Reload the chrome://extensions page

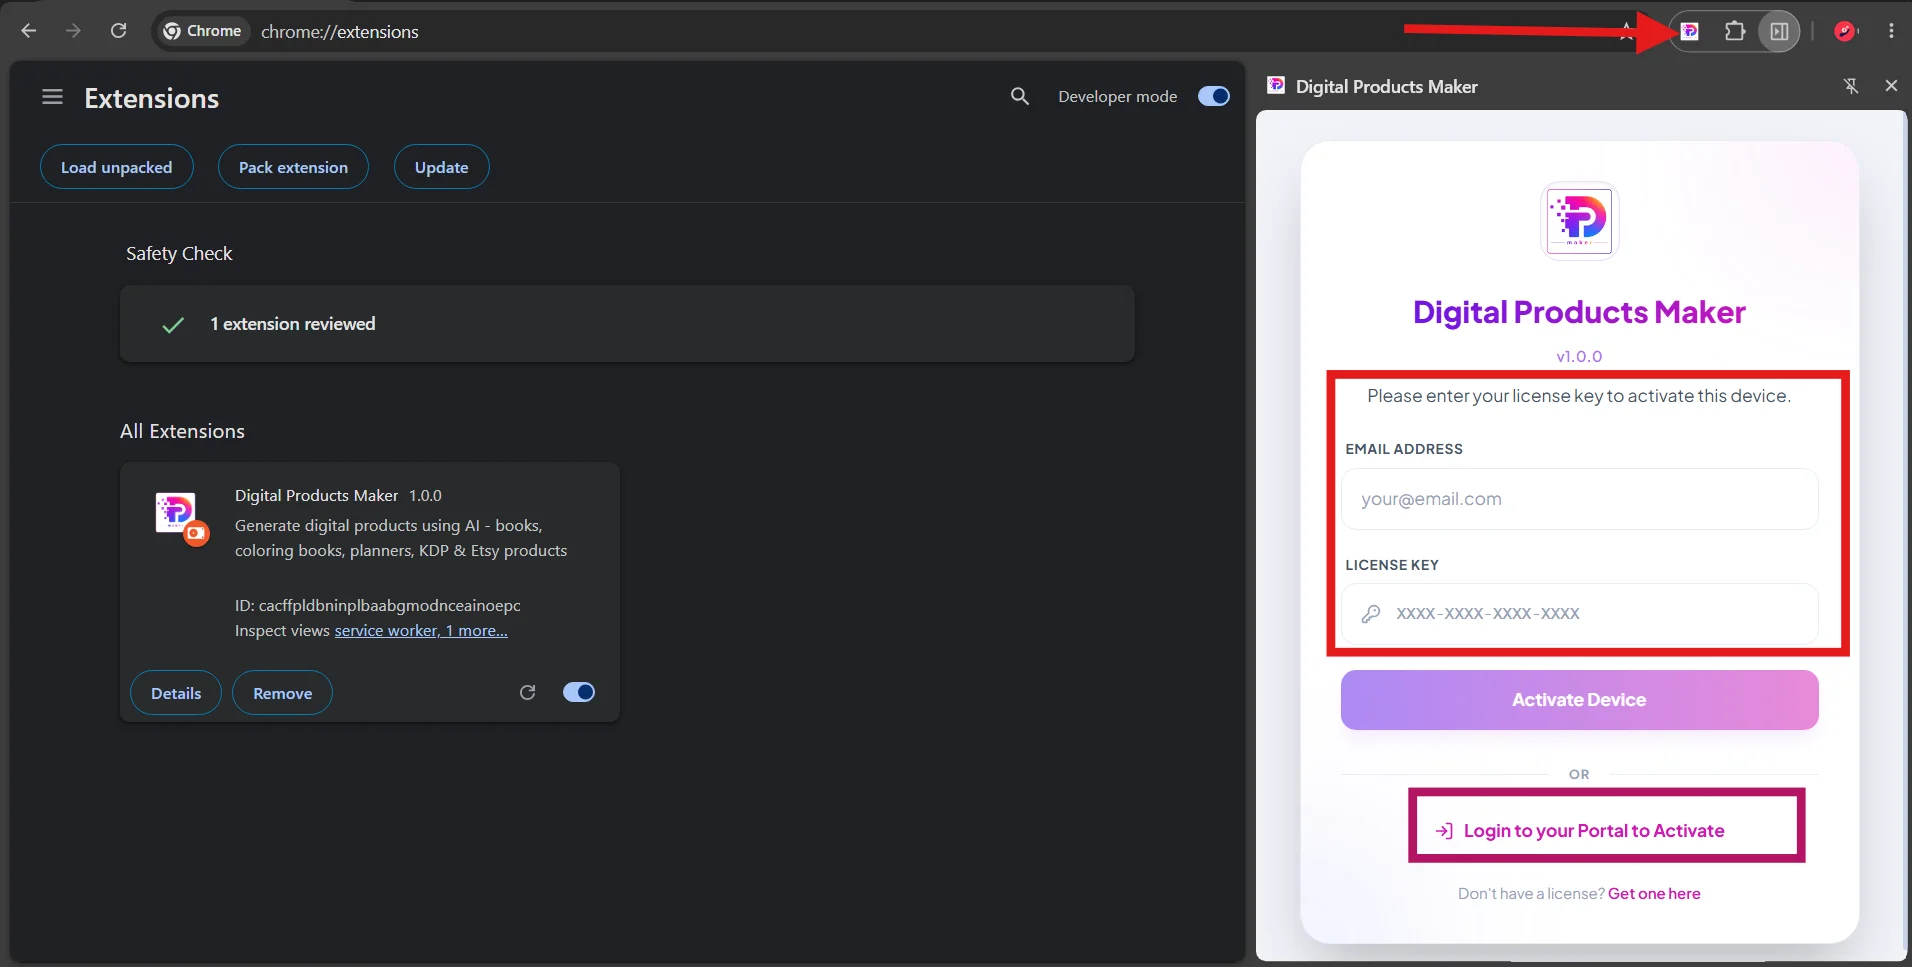(x=118, y=31)
